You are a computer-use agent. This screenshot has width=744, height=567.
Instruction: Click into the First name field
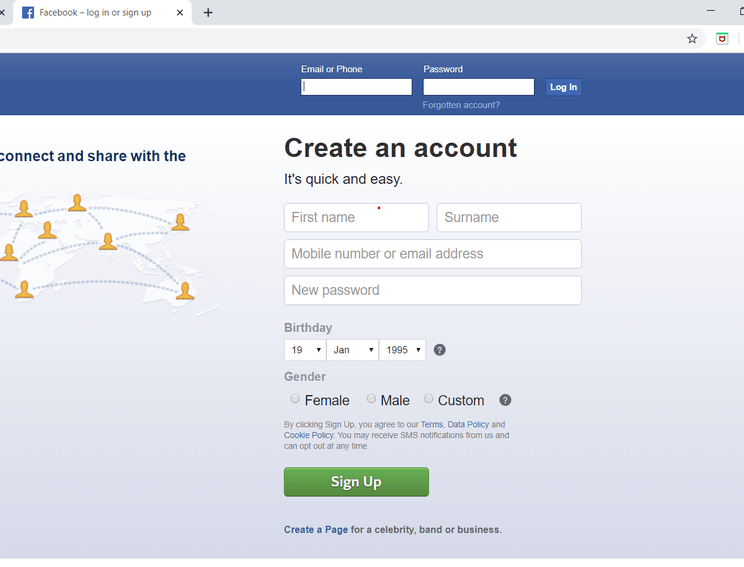pyautogui.click(x=356, y=218)
